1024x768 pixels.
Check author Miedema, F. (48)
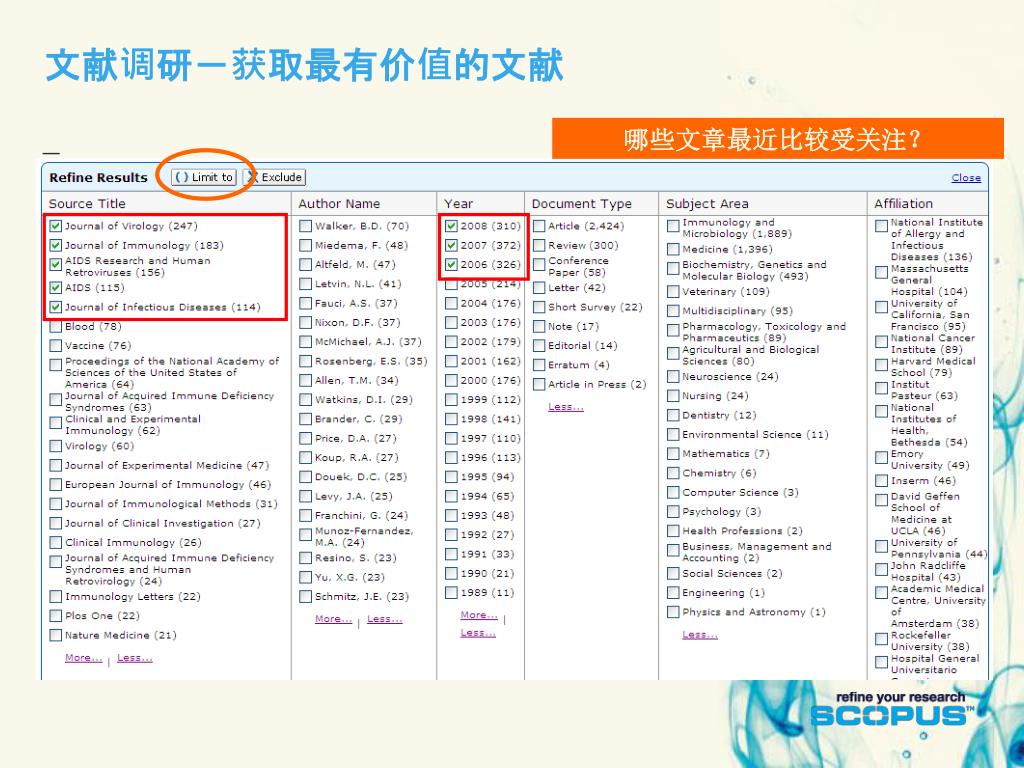305,246
